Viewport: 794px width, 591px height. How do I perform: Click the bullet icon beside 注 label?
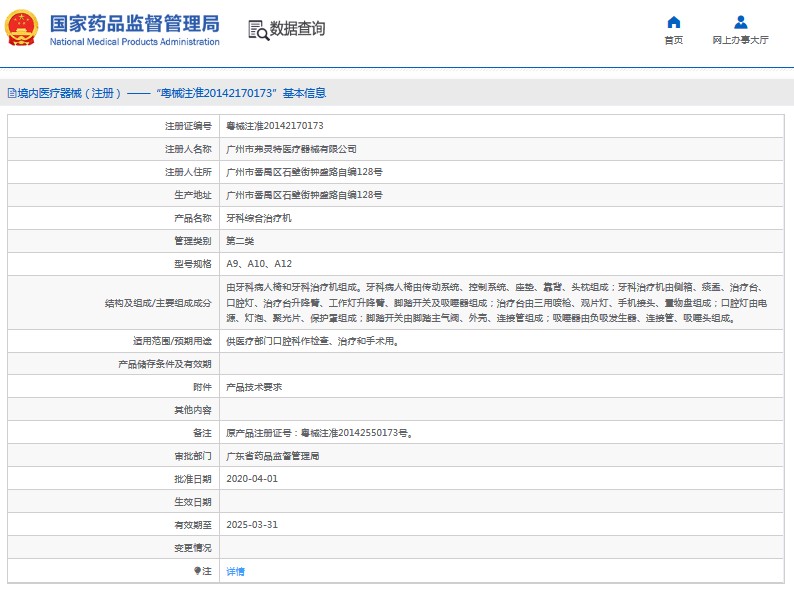pos(197,571)
